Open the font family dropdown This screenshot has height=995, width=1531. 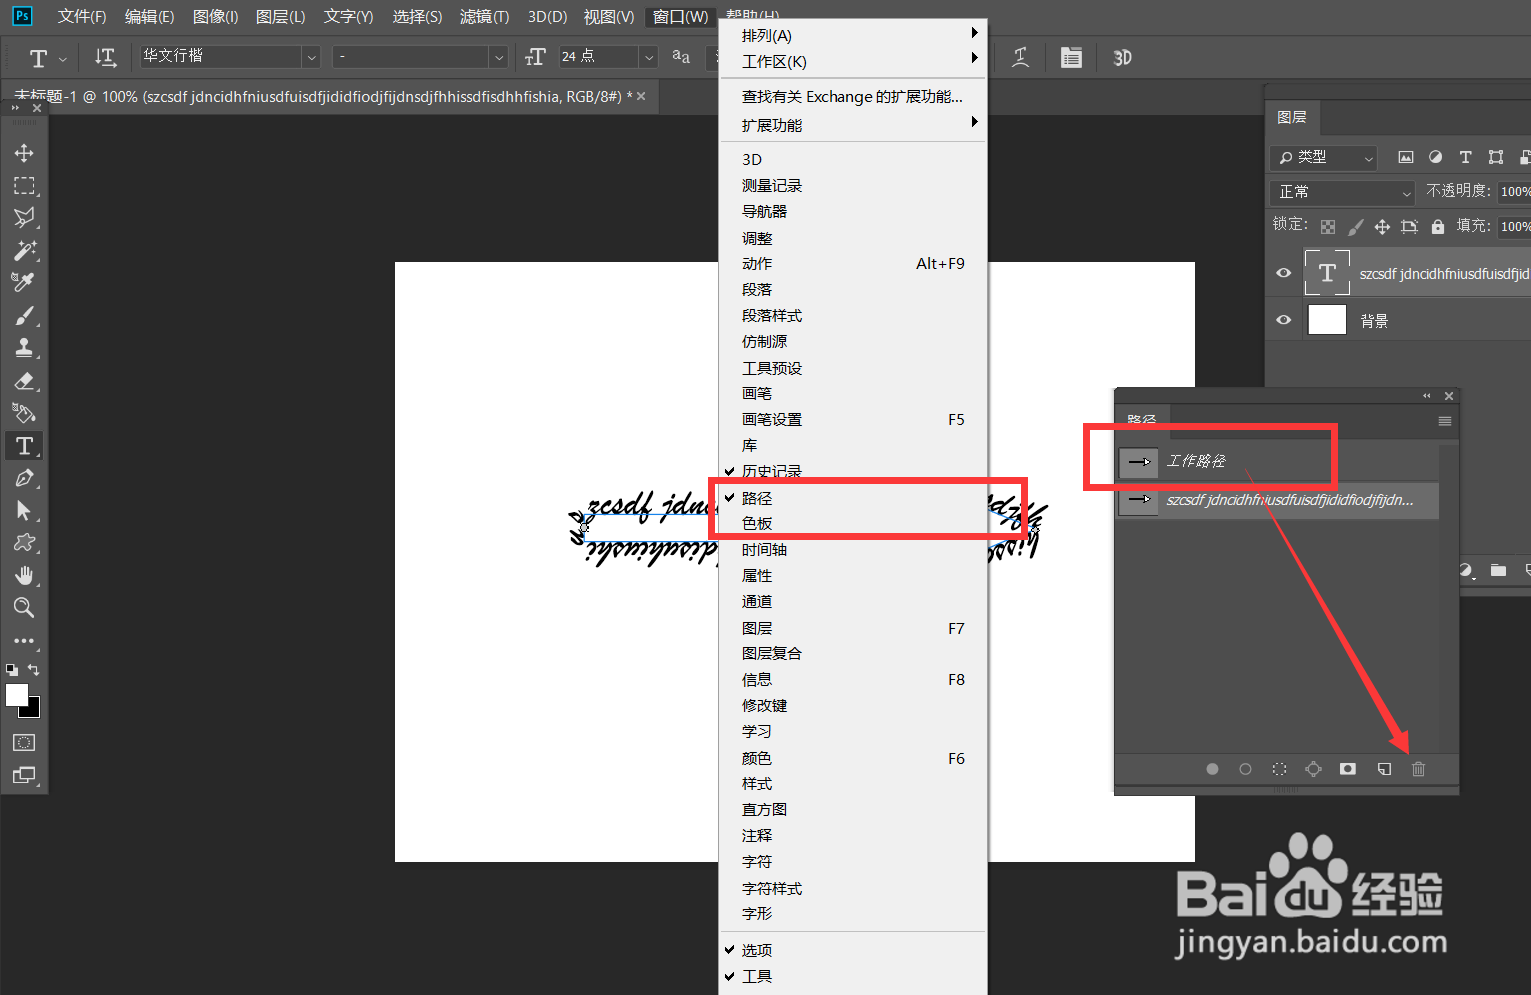[311, 57]
